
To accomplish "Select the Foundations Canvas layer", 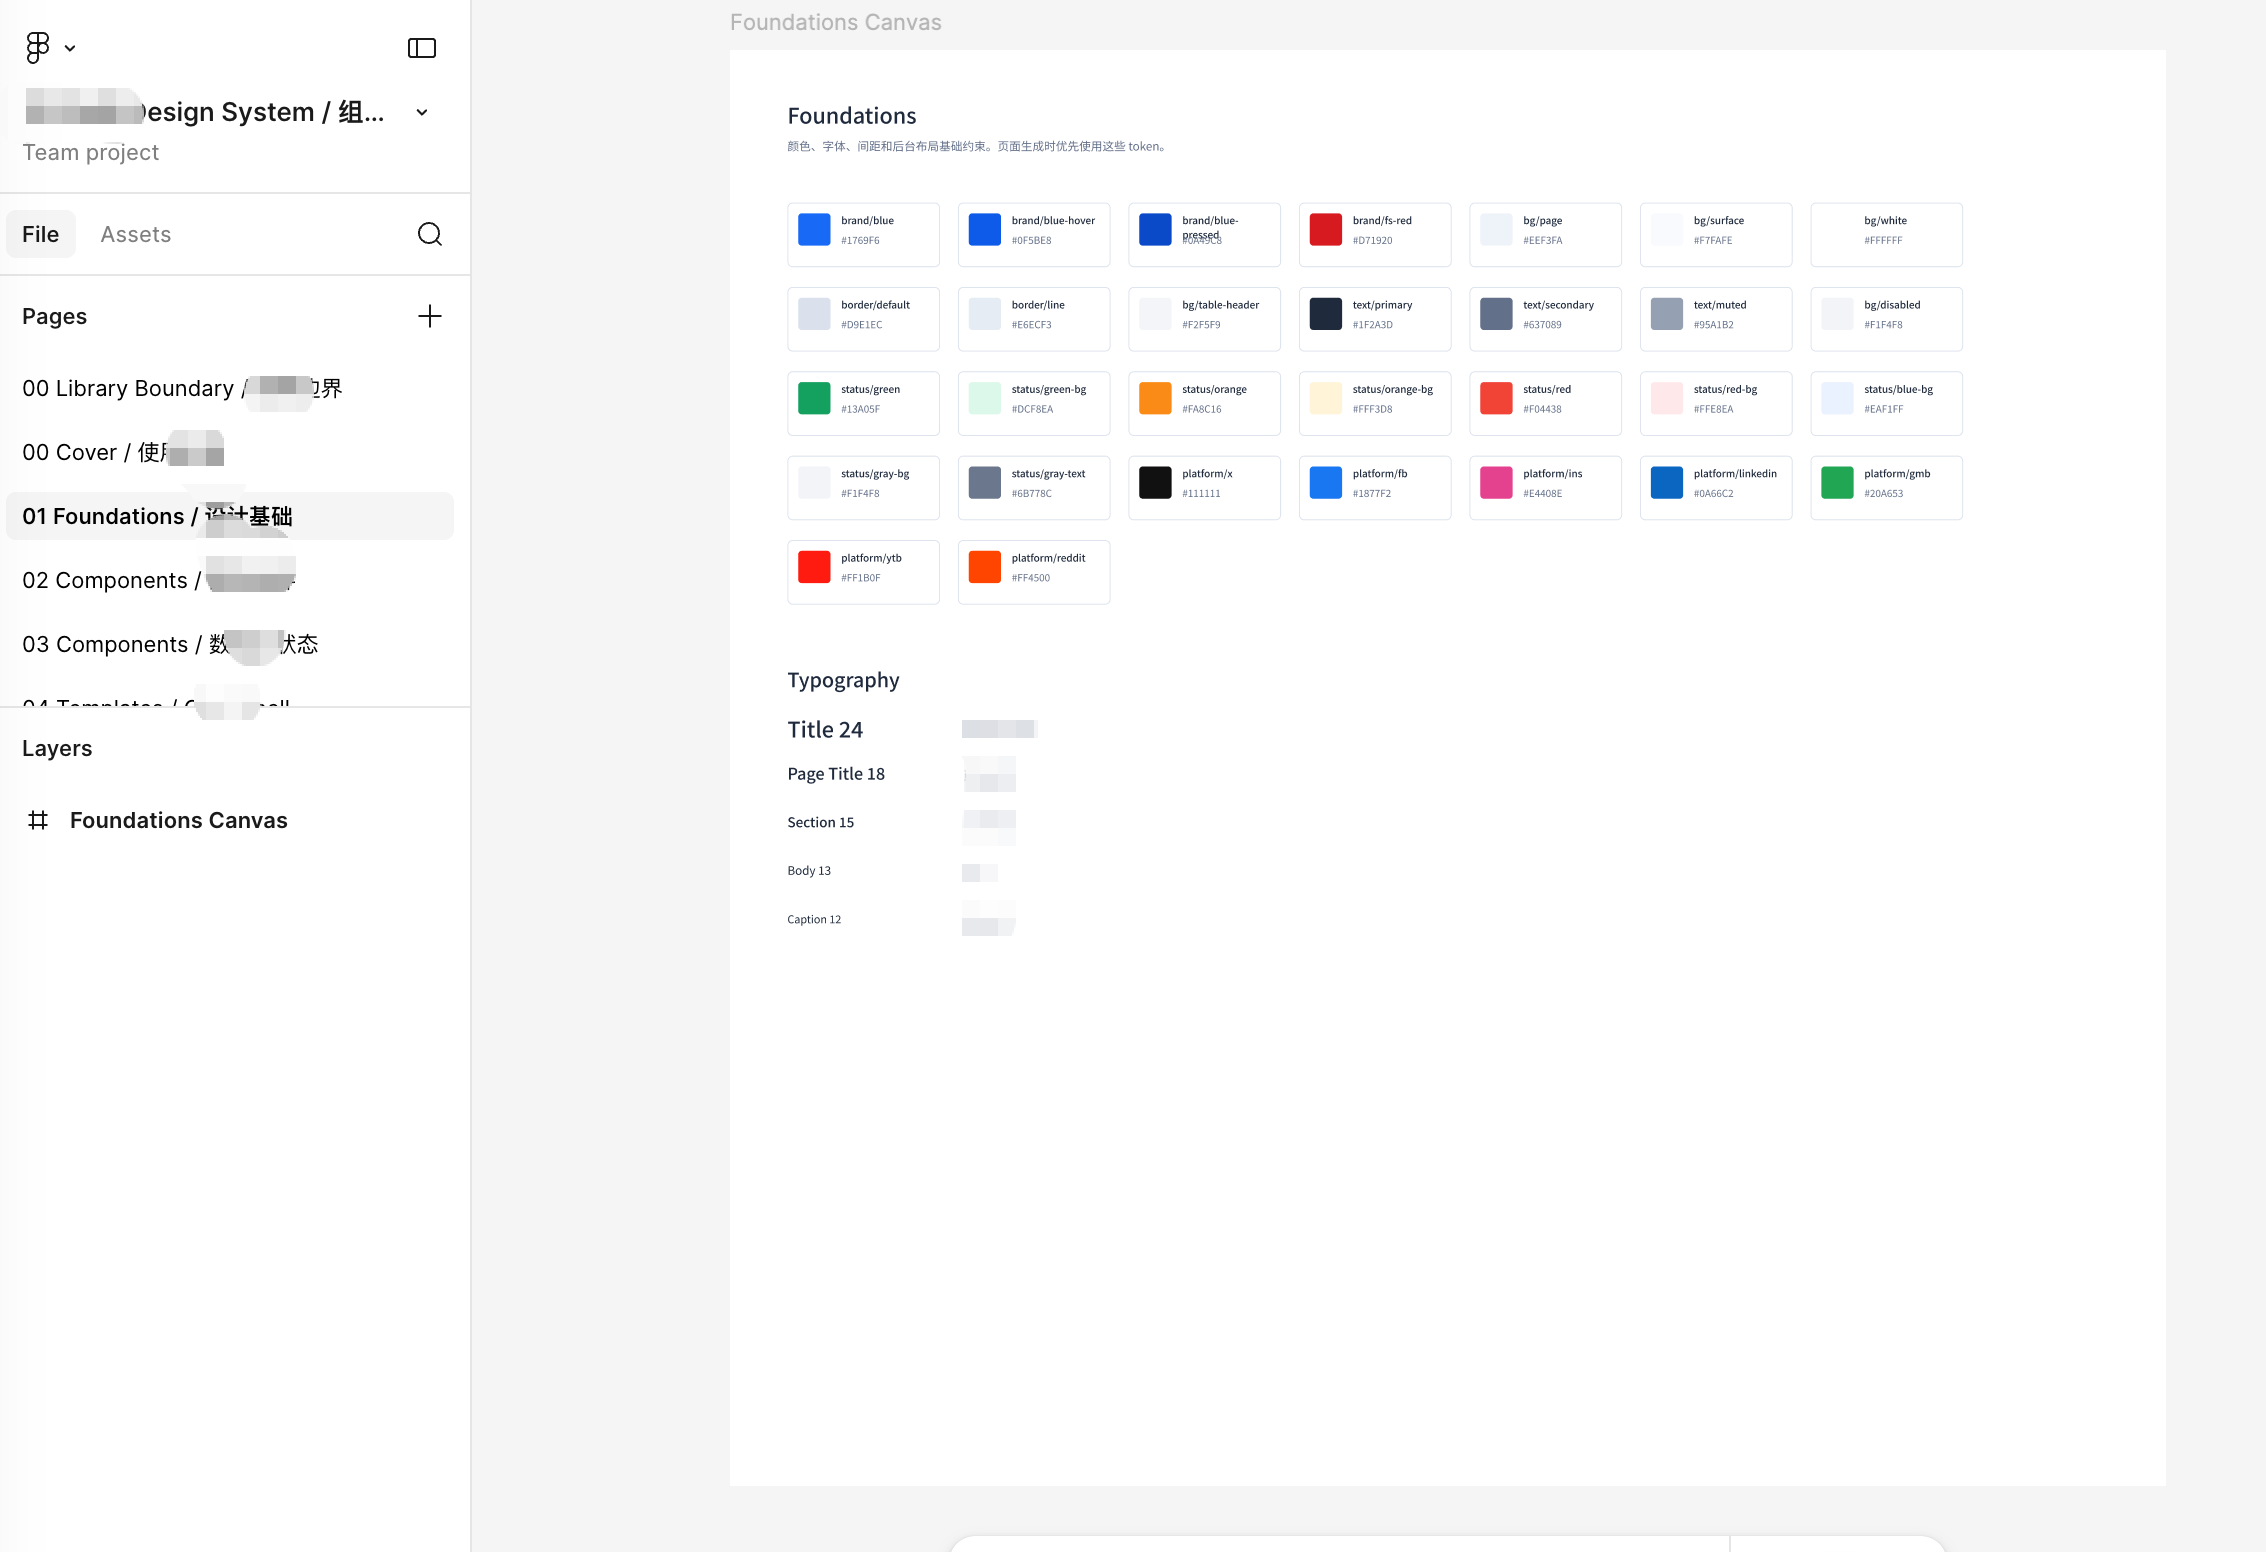I will [178, 820].
